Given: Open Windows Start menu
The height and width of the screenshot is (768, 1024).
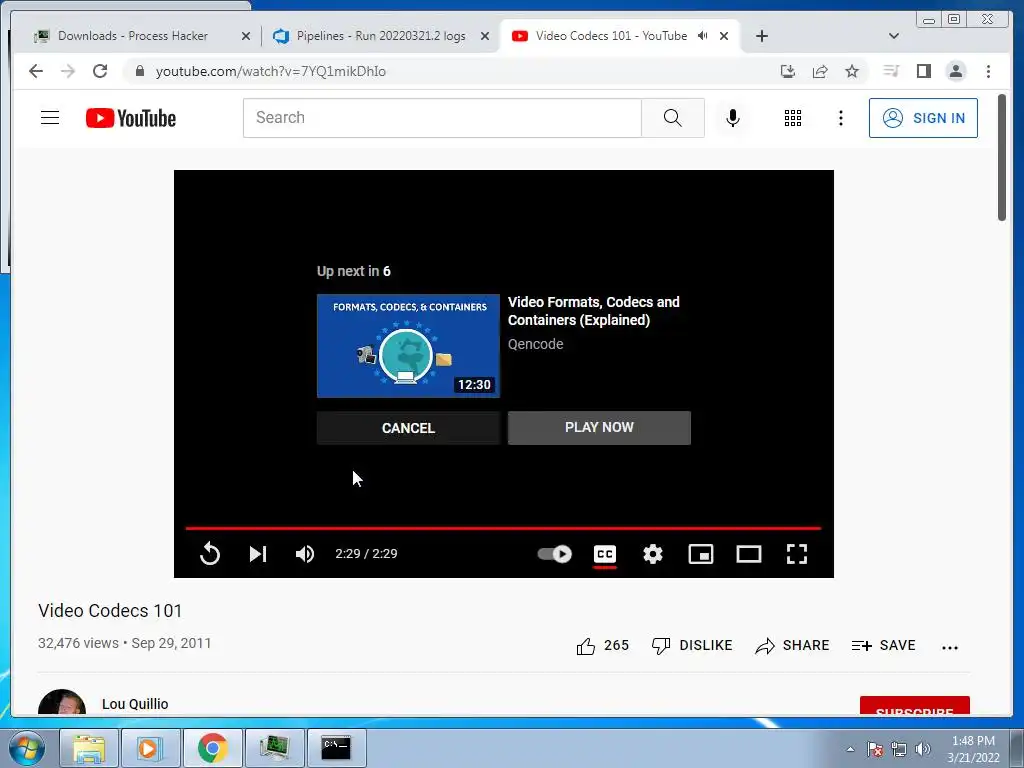Looking at the screenshot, I should pyautogui.click(x=27, y=748).
